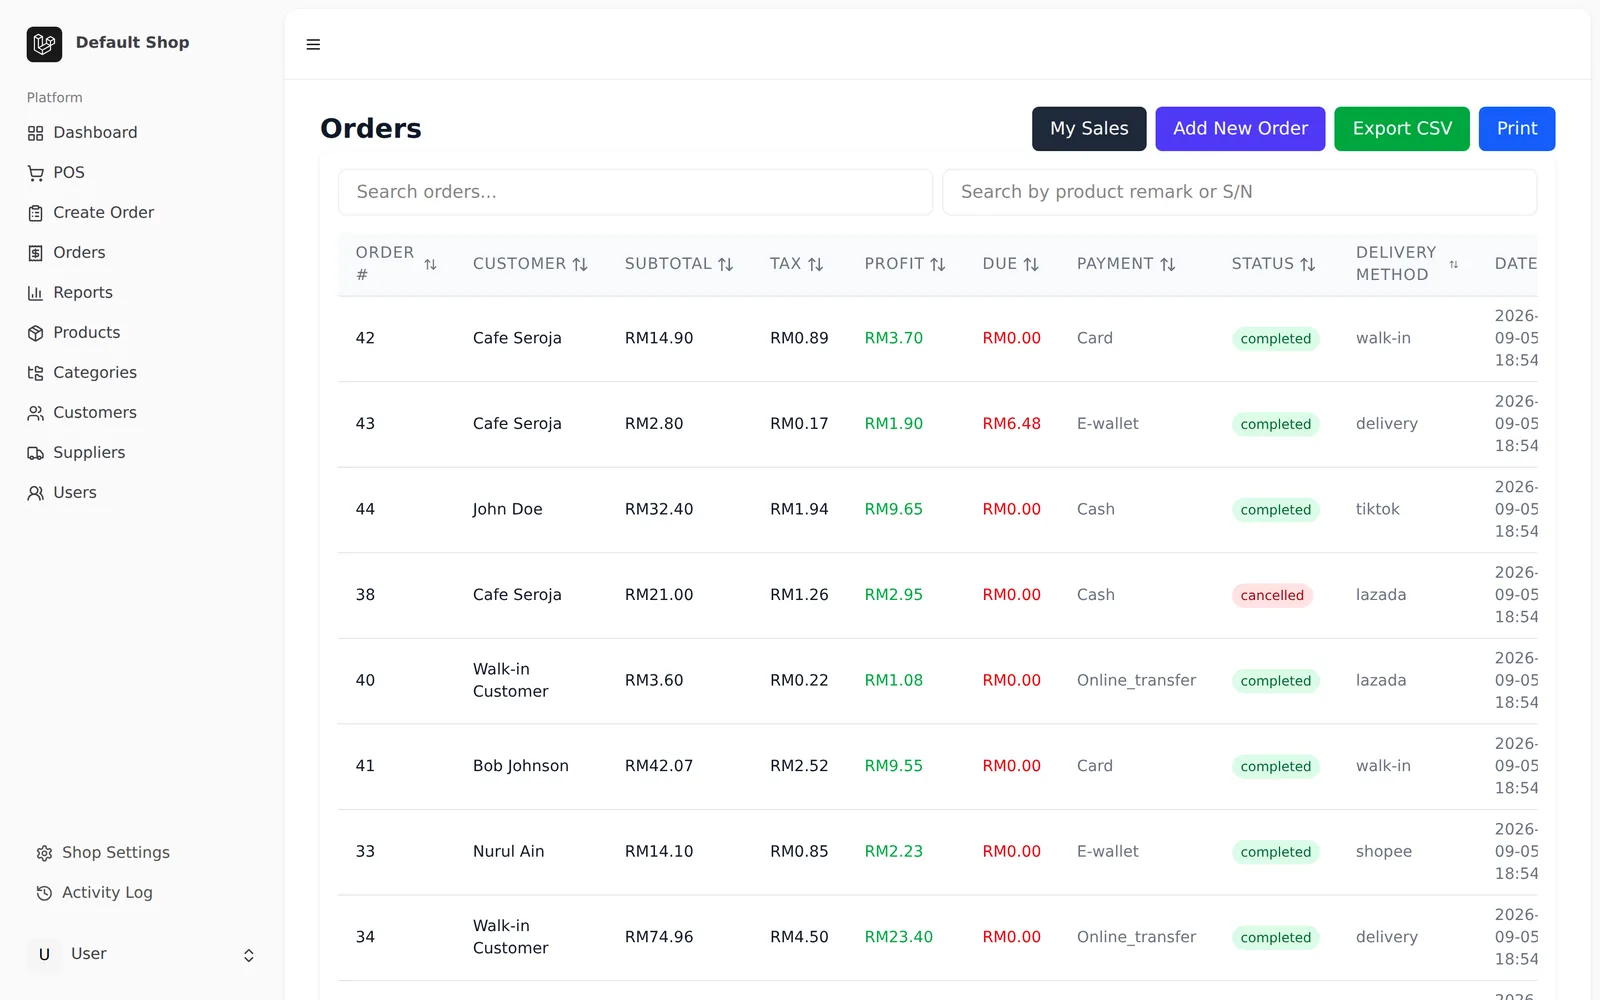Sort by Due column arrows

tap(1031, 264)
